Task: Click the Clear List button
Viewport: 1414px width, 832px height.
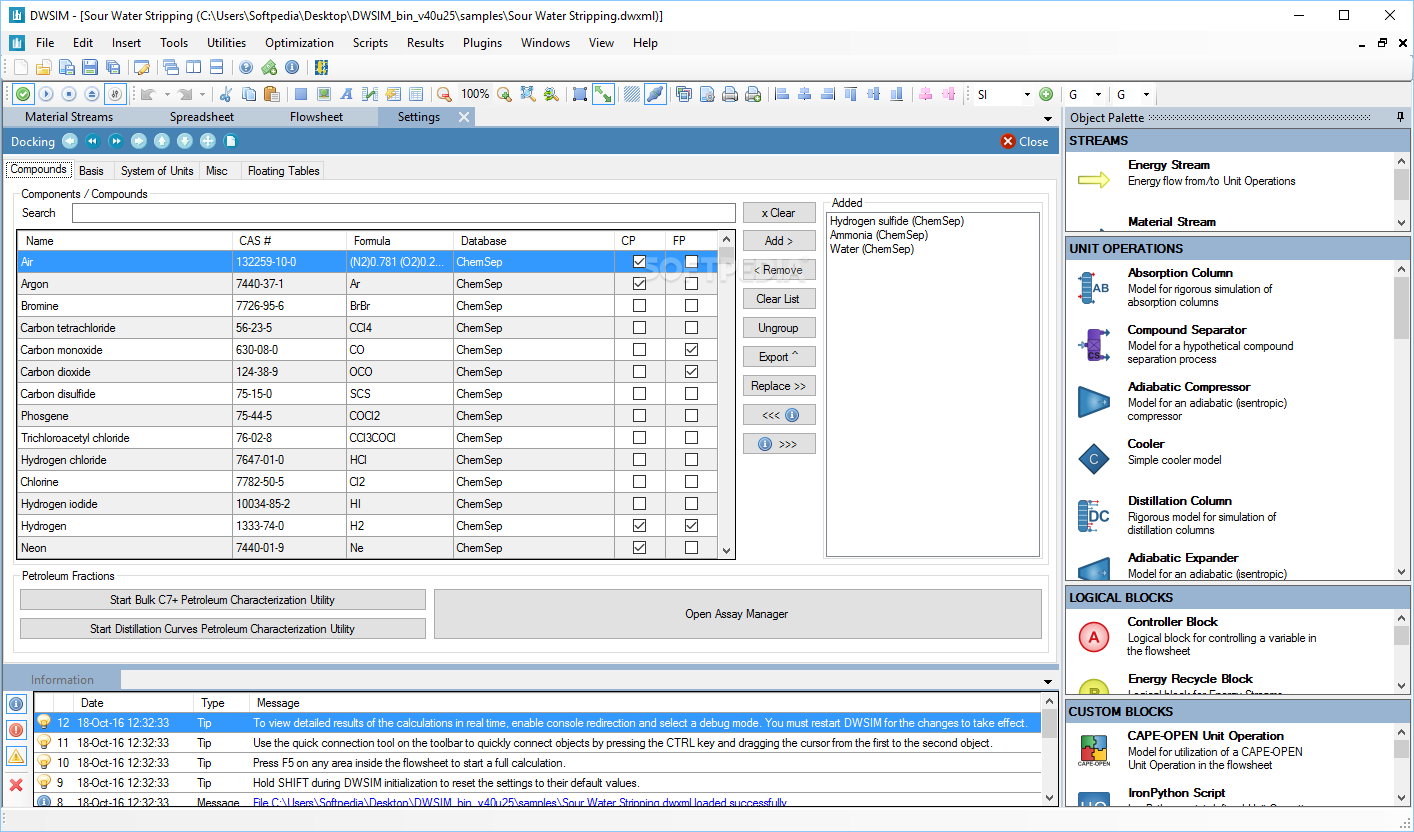Action: tap(779, 299)
